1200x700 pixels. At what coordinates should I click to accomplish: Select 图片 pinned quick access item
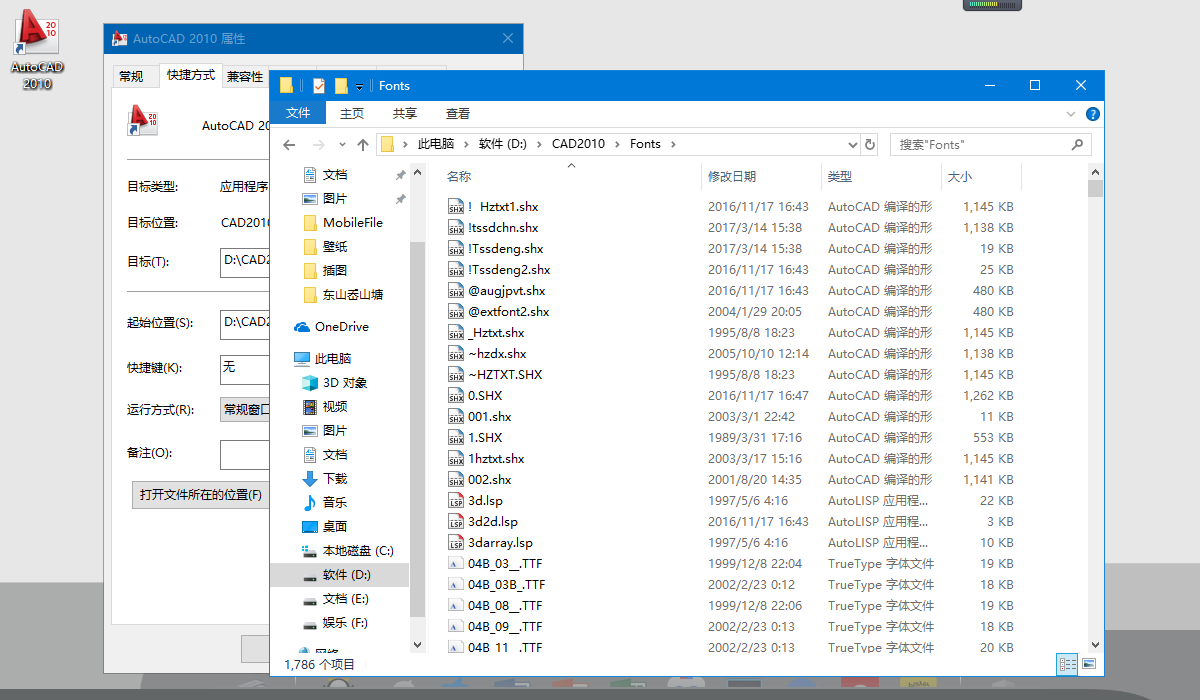tap(335, 199)
